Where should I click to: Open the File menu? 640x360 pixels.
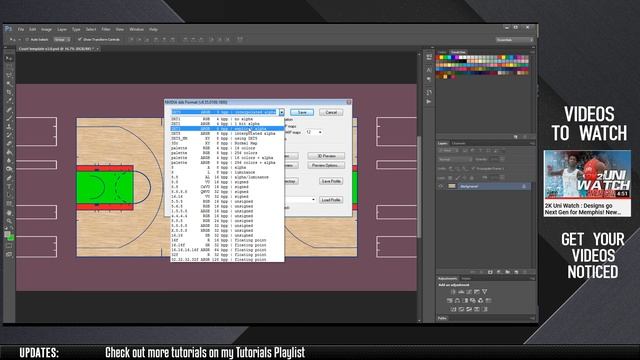(21, 29)
